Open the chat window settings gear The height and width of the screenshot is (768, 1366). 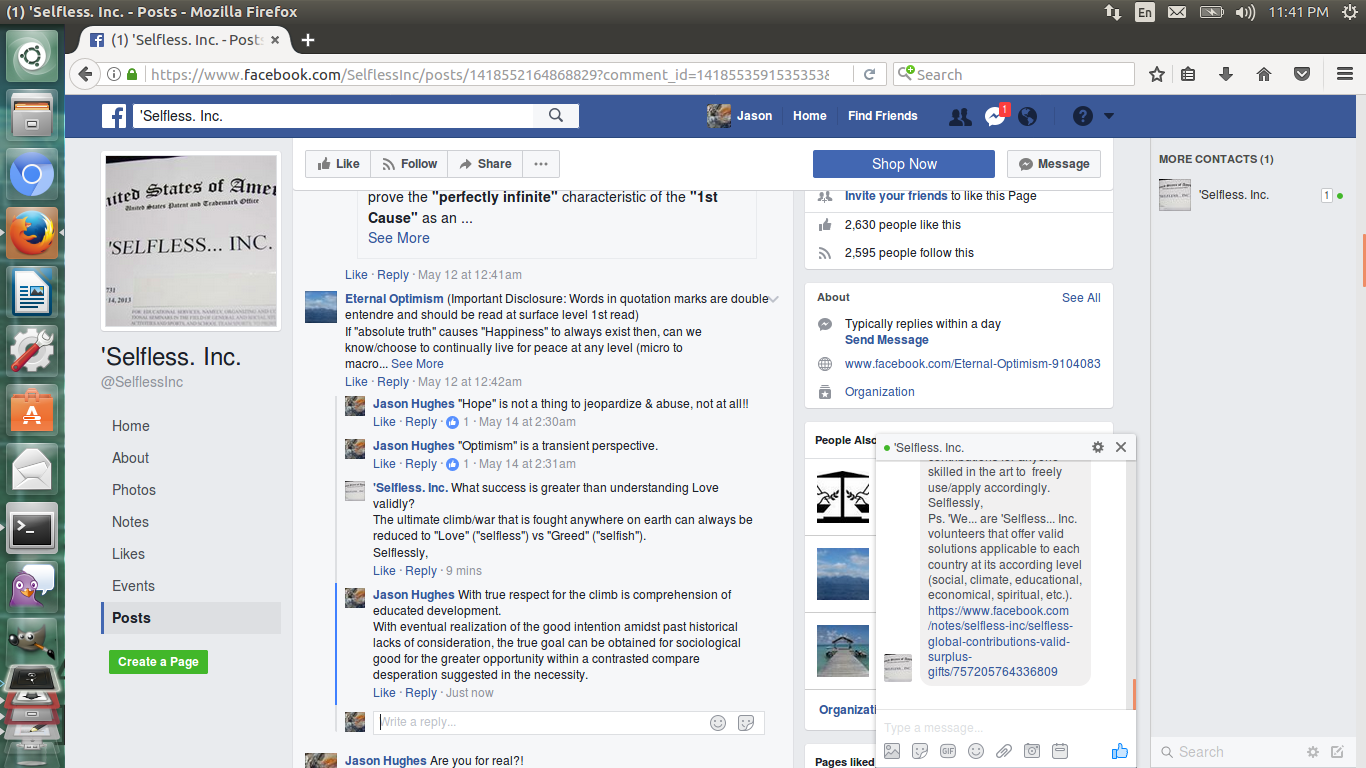tap(1098, 447)
